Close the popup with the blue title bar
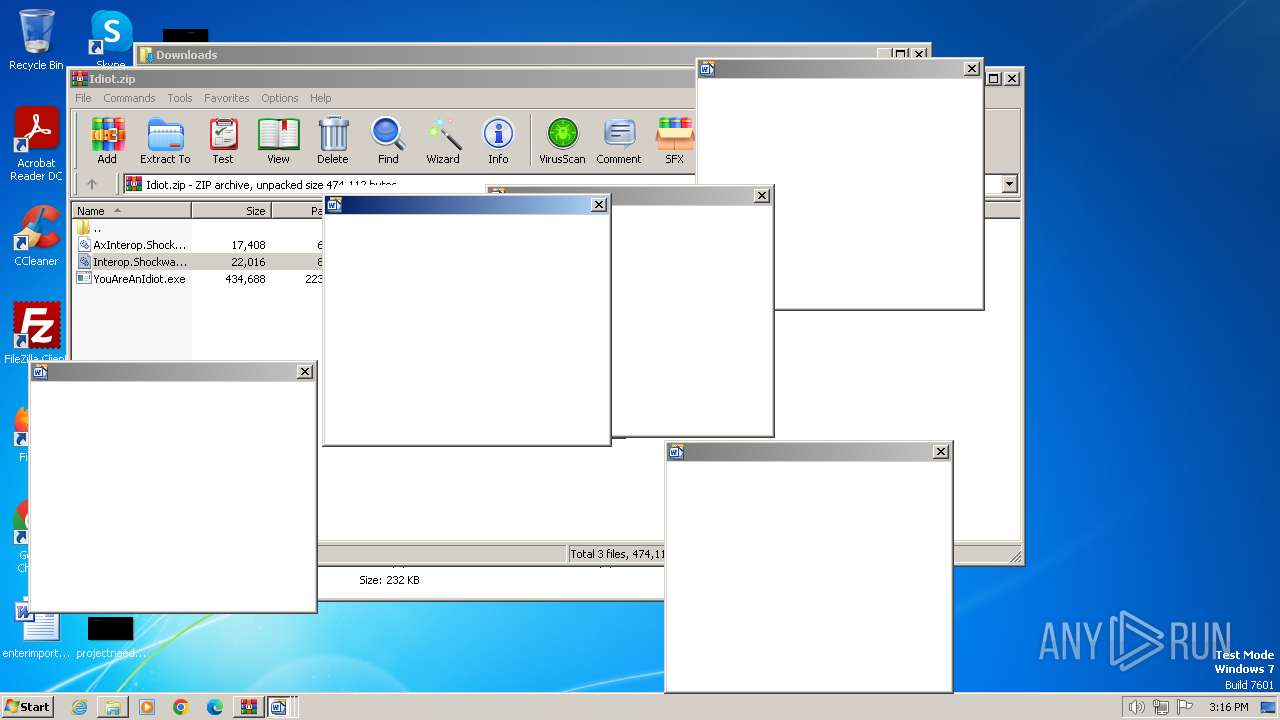Viewport: 1280px width, 720px height. click(x=599, y=205)
